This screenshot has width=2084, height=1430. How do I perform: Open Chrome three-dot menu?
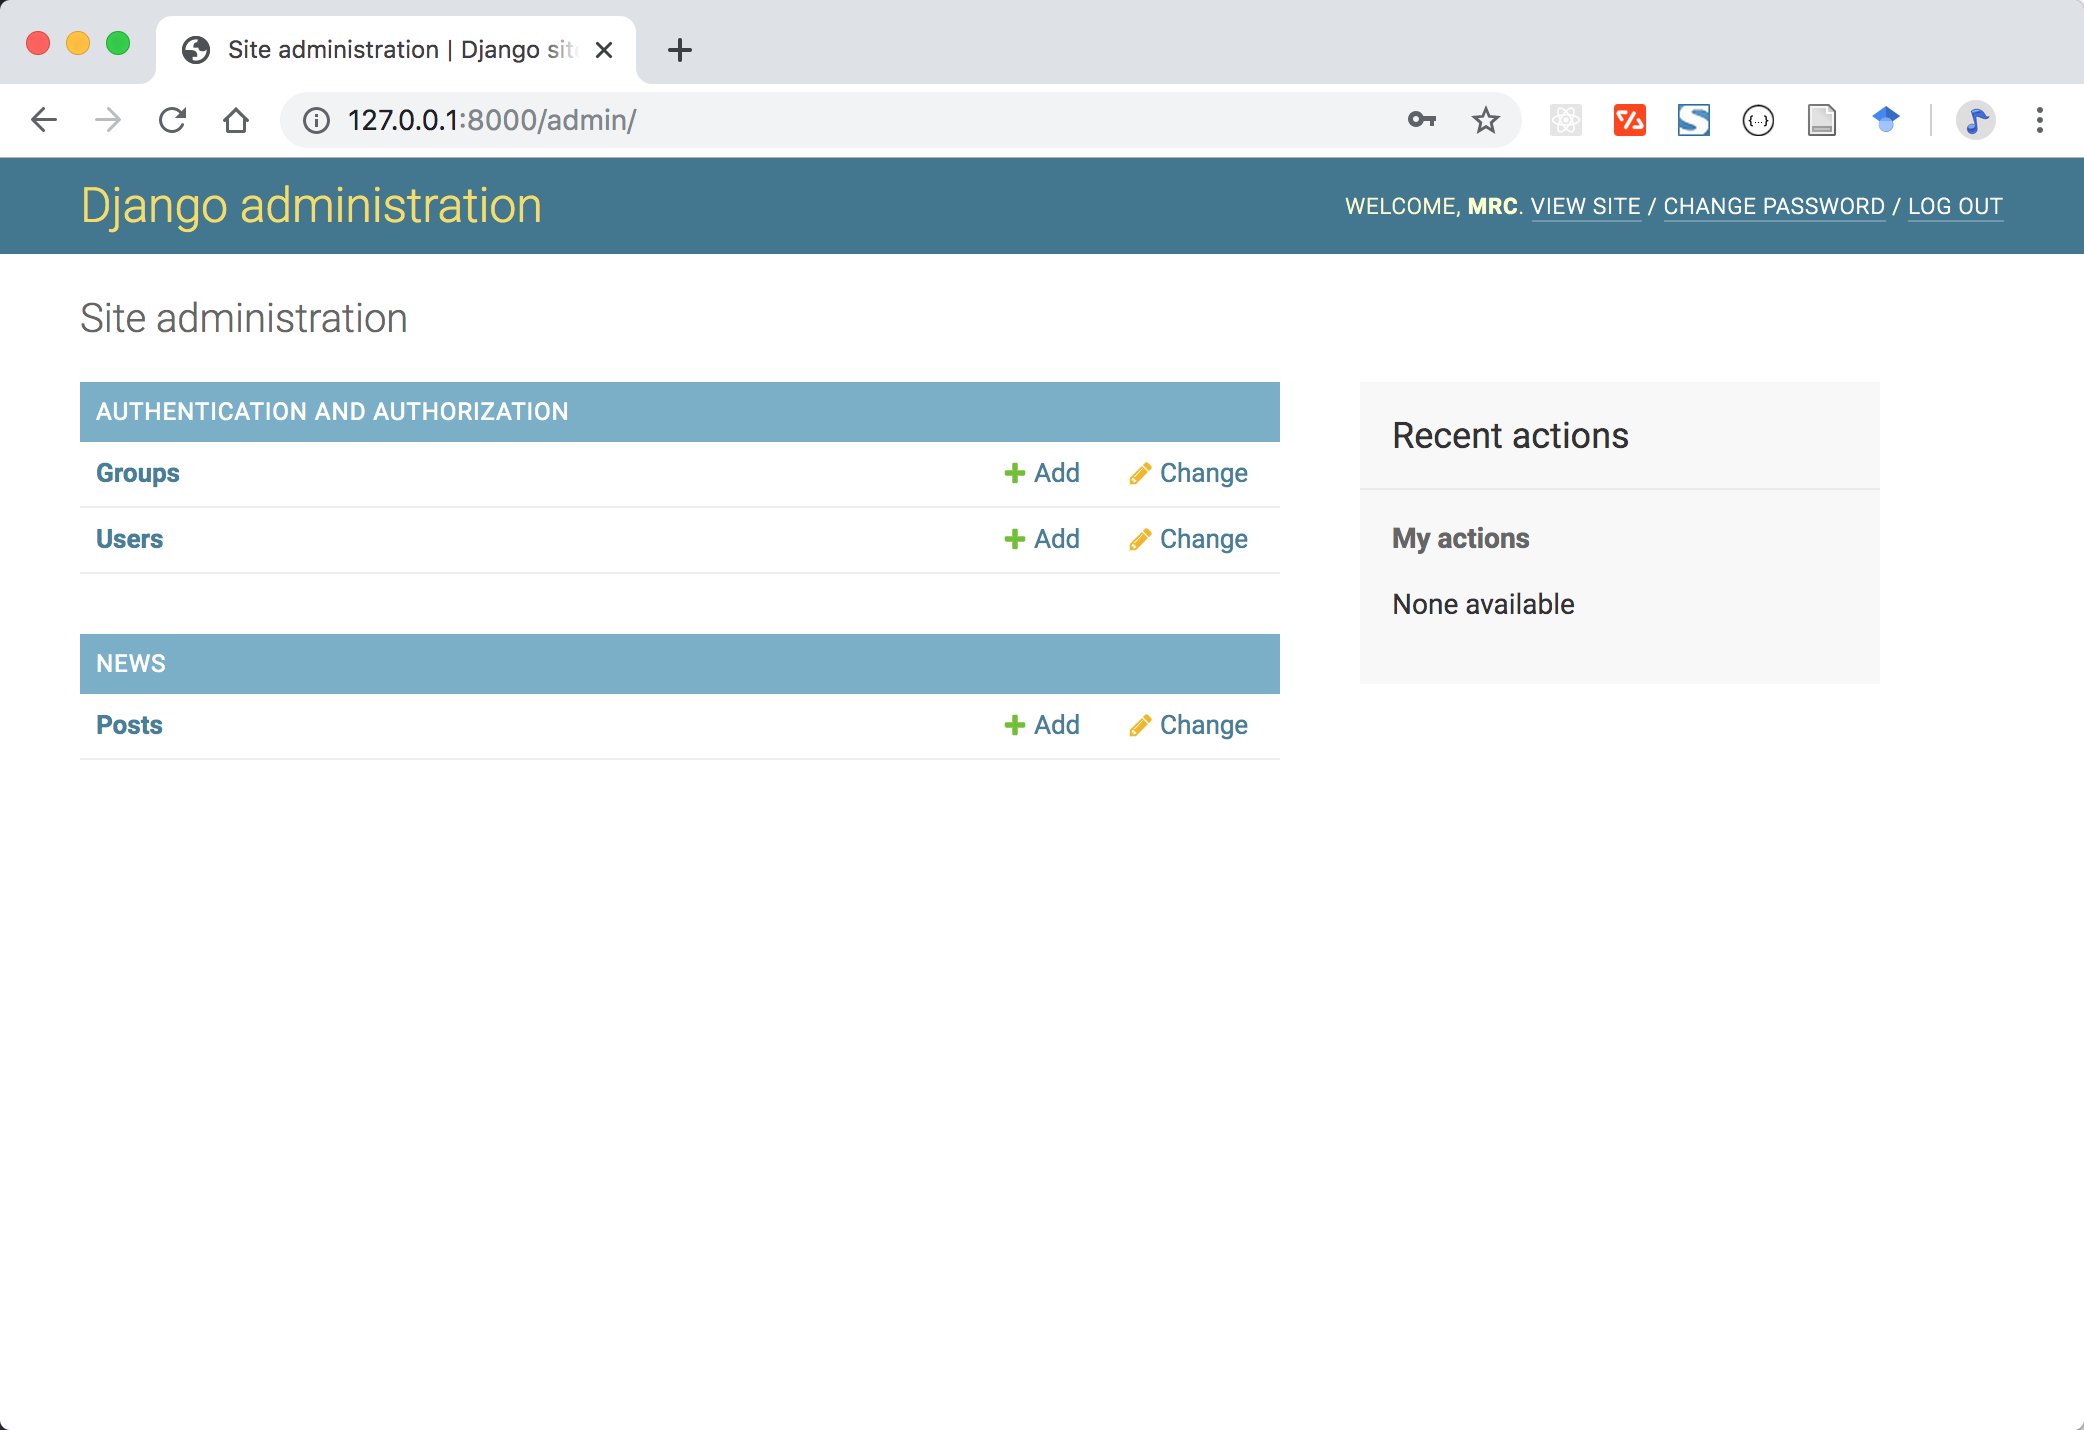tap(2039, 120)
